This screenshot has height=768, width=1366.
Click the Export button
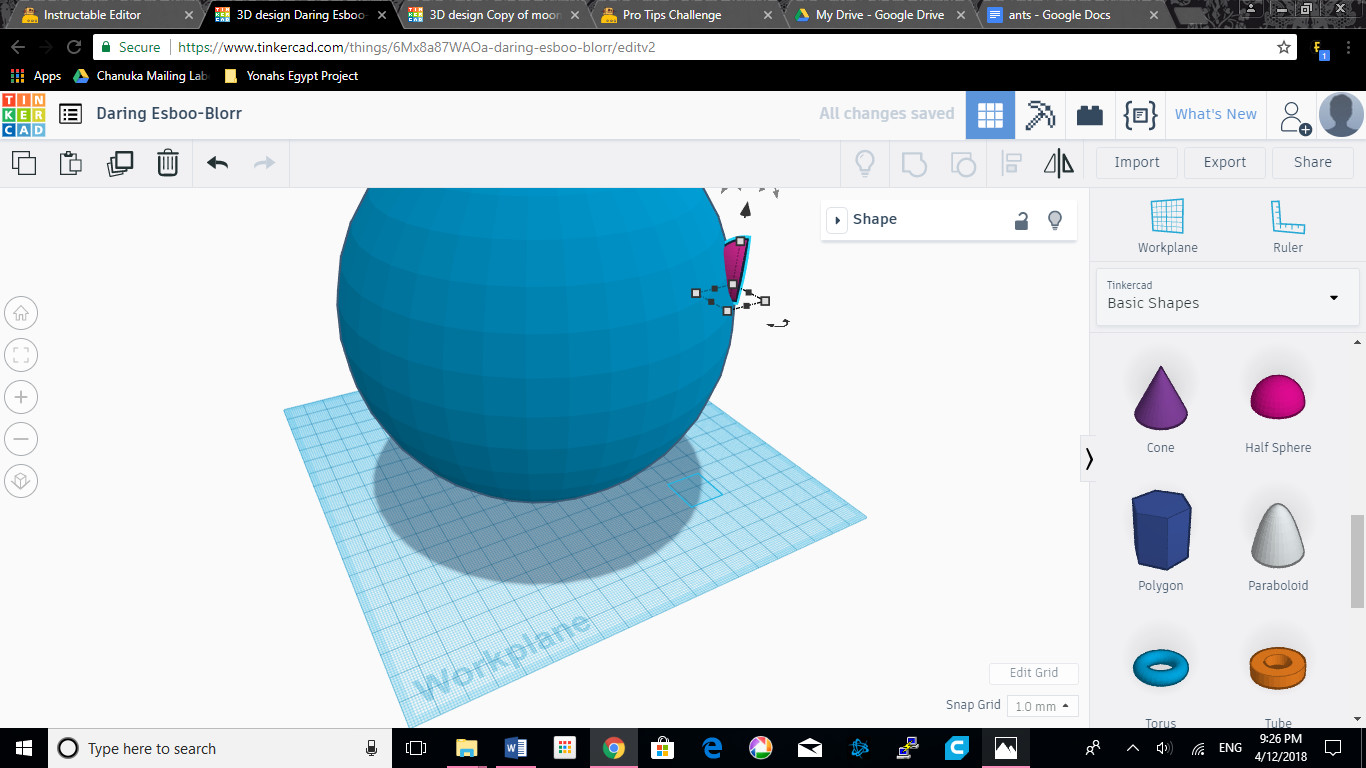(1225, 162)
